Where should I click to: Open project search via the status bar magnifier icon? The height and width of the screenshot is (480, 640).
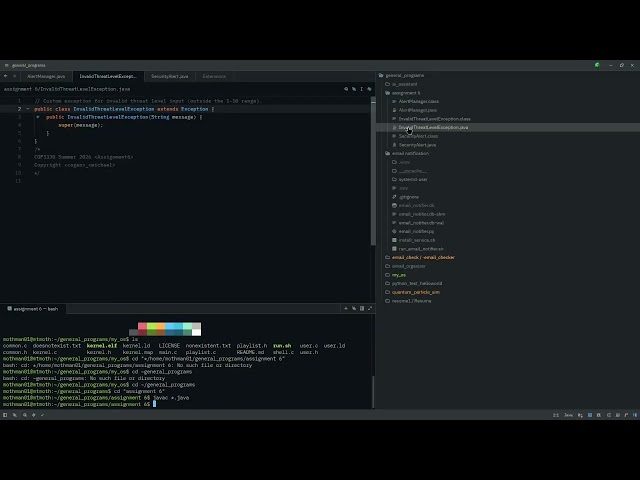tap(25, 415)
